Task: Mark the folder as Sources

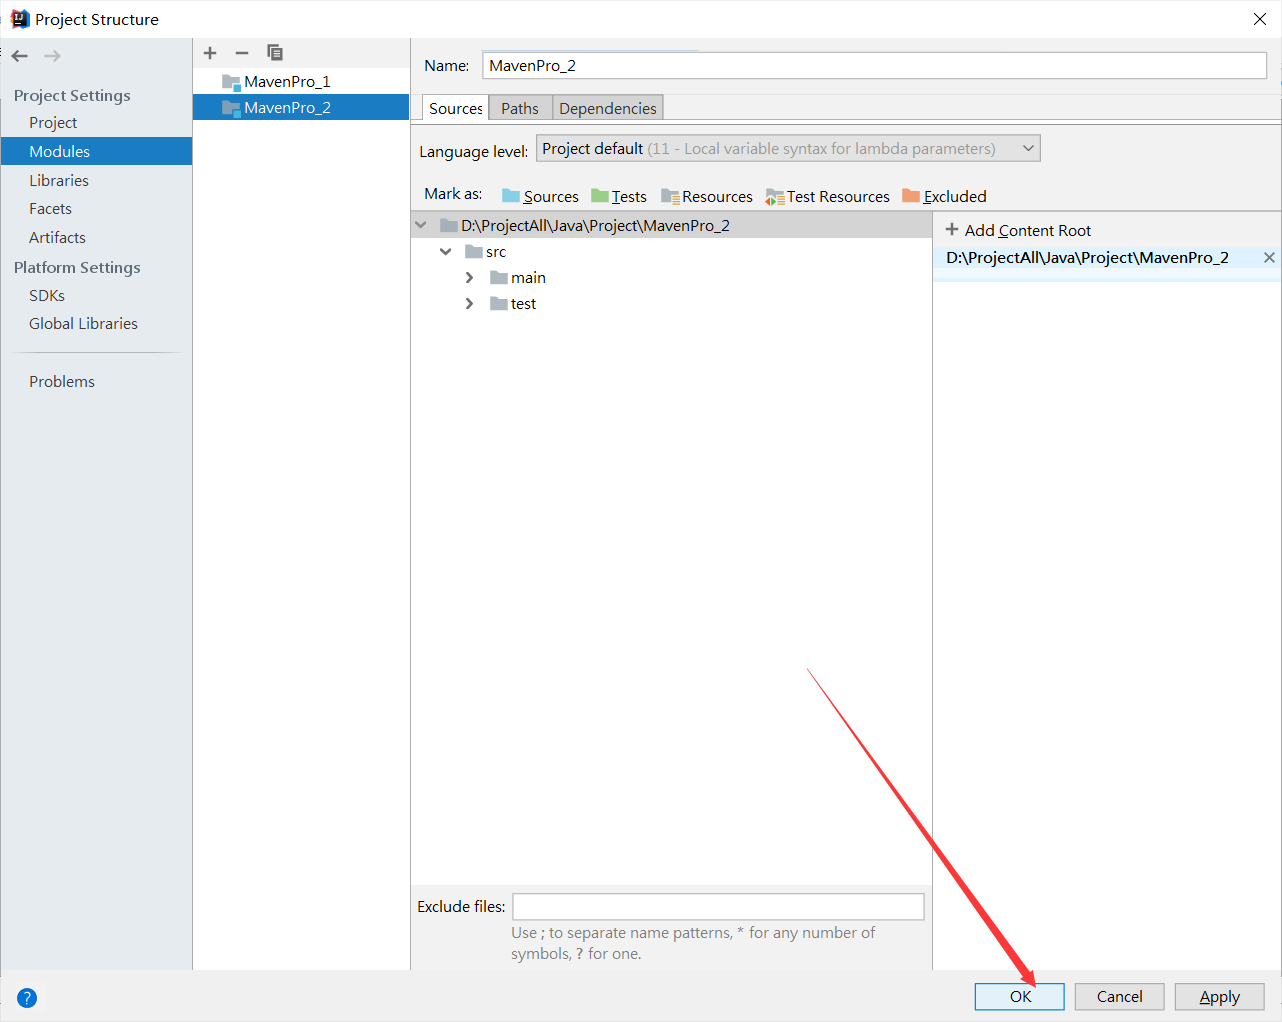Action: click(540, 196)
